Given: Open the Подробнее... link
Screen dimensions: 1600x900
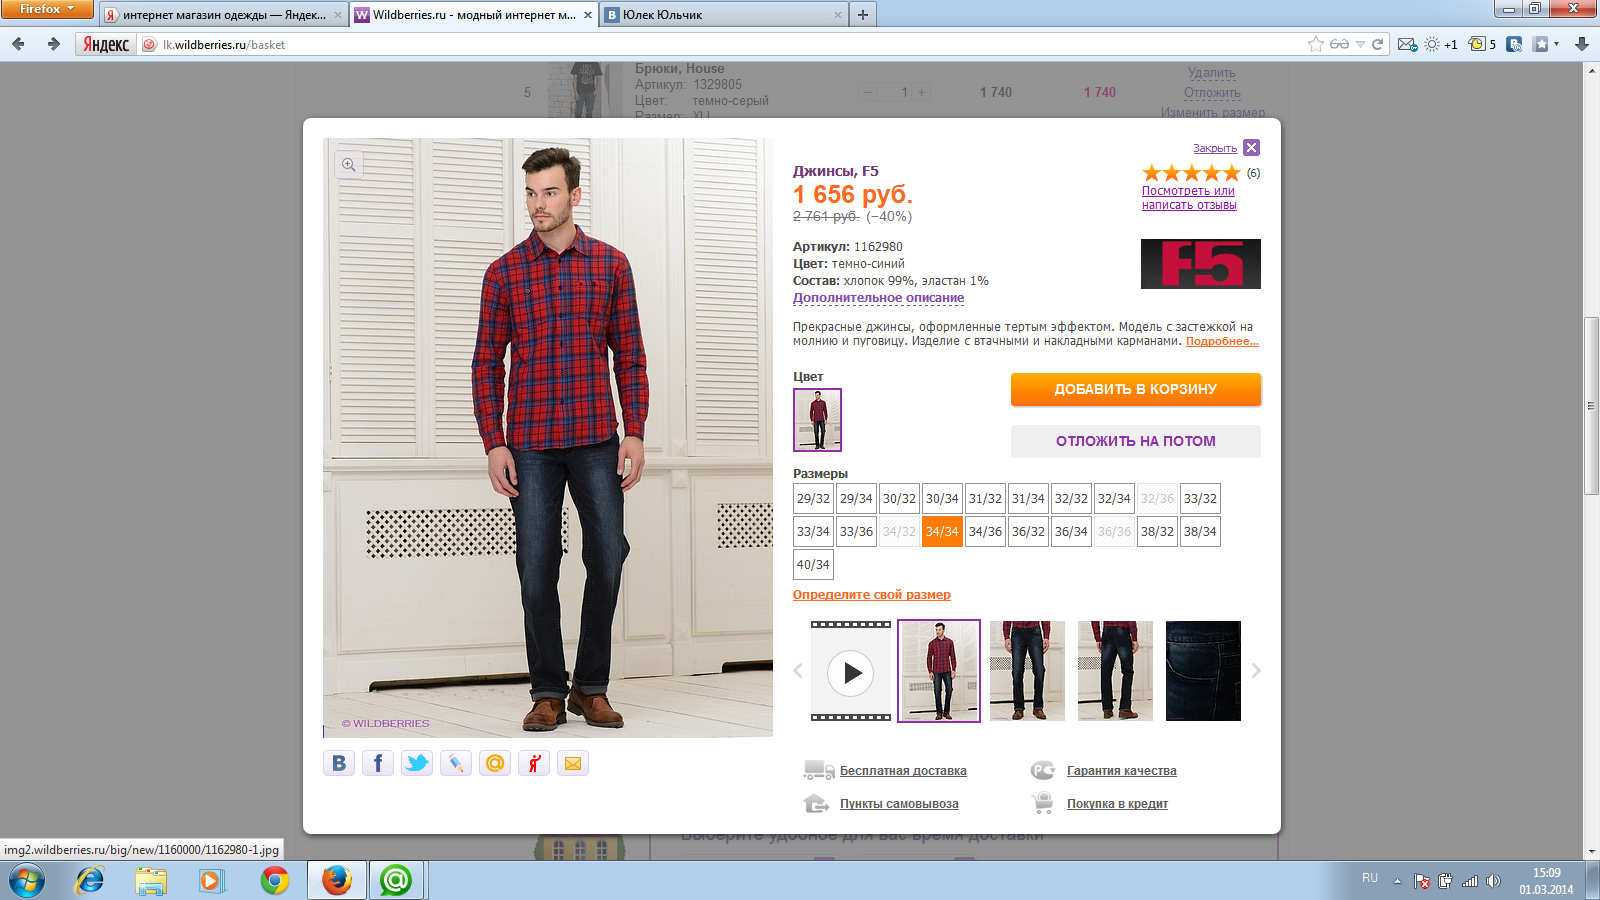Looking at the screenshot, I should [1222, 341].
